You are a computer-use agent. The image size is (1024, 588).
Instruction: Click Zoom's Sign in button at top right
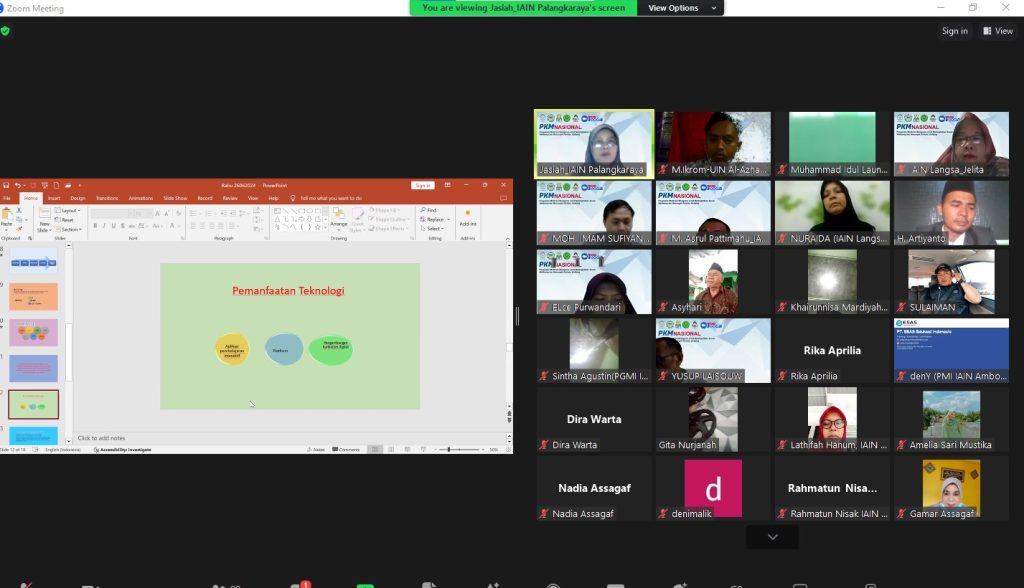click(954, 31)
